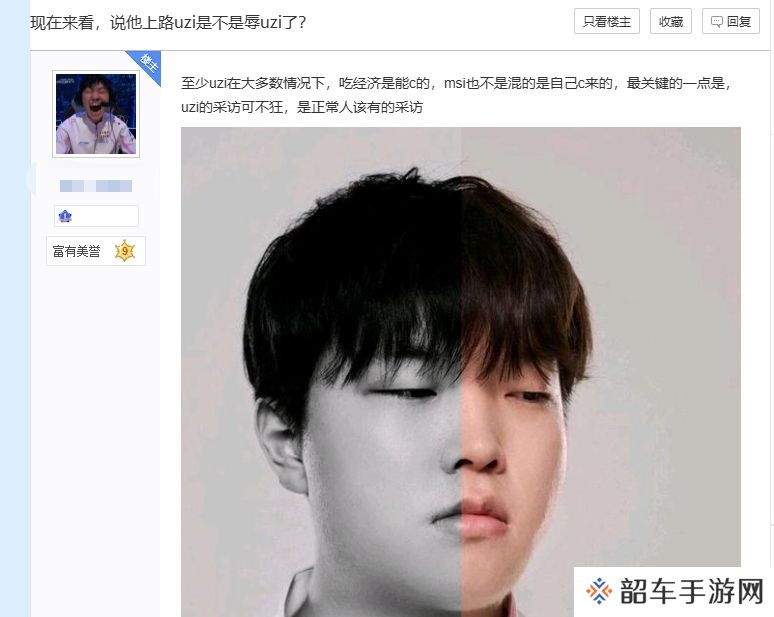774x617 pixels.
Task: Bookmark the thread with 收藏
Action: 671,21
